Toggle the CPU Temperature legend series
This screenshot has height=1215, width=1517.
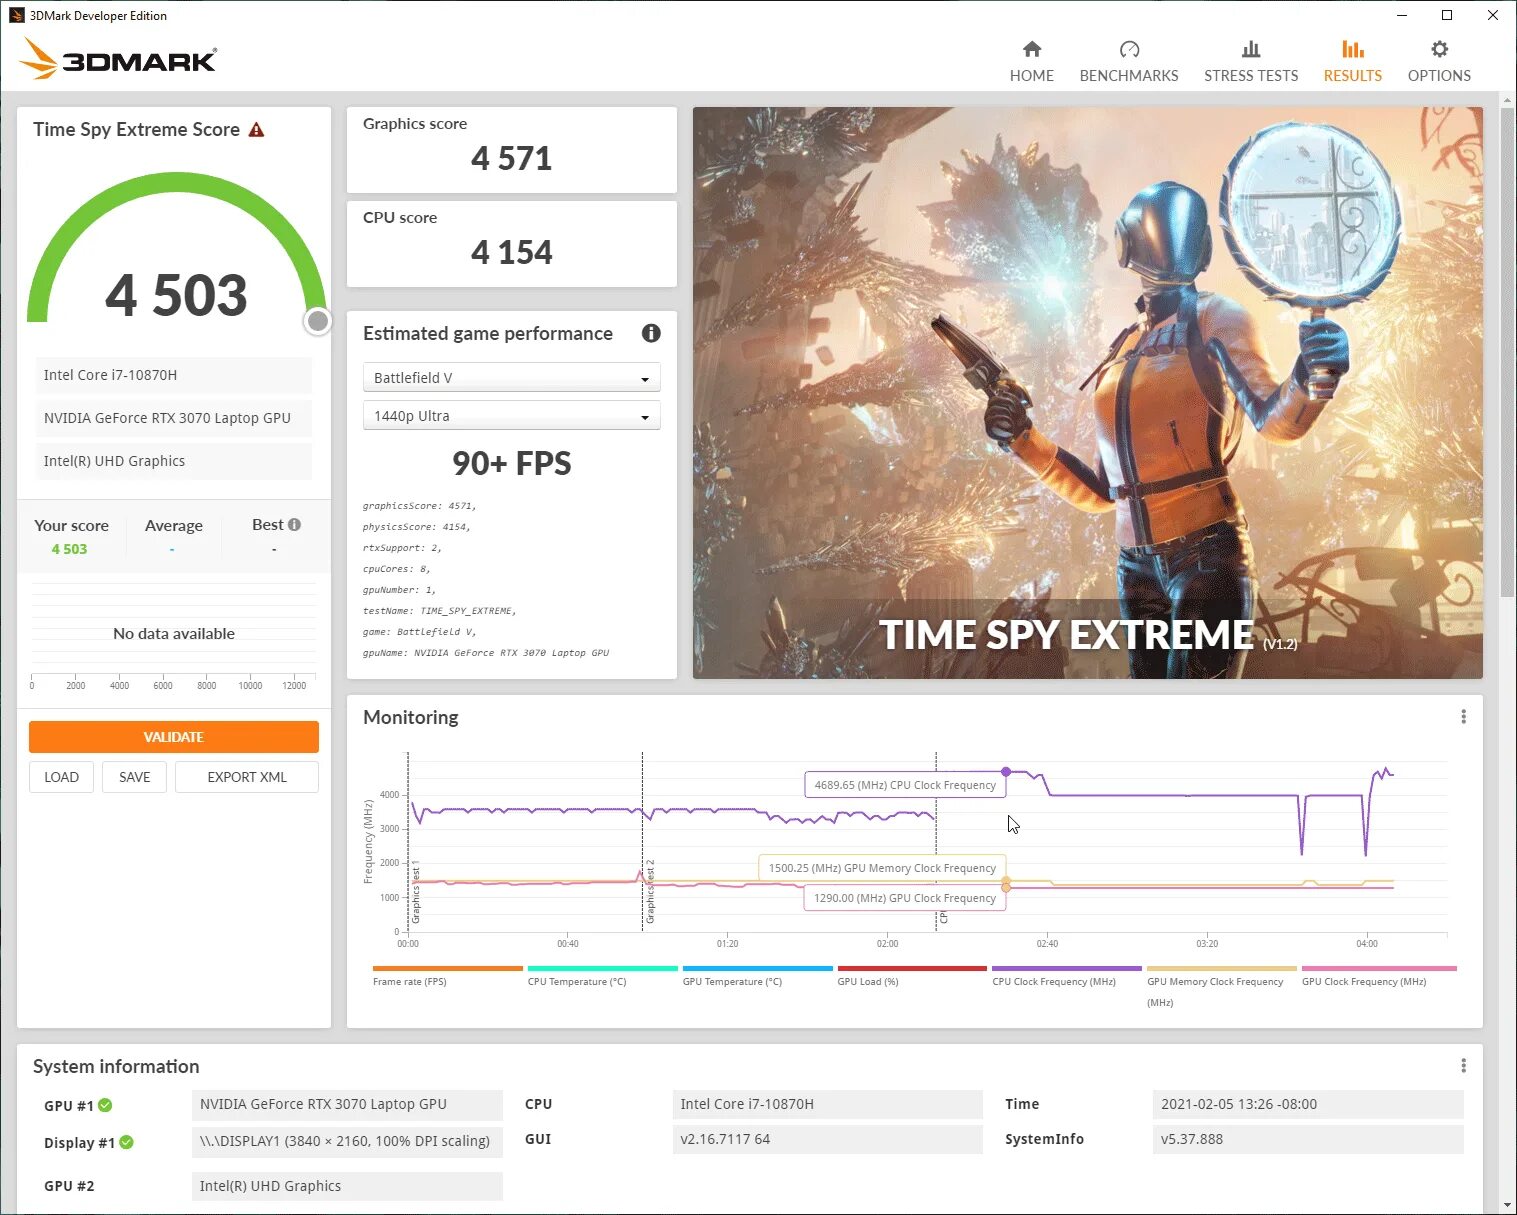pos(602,976)
